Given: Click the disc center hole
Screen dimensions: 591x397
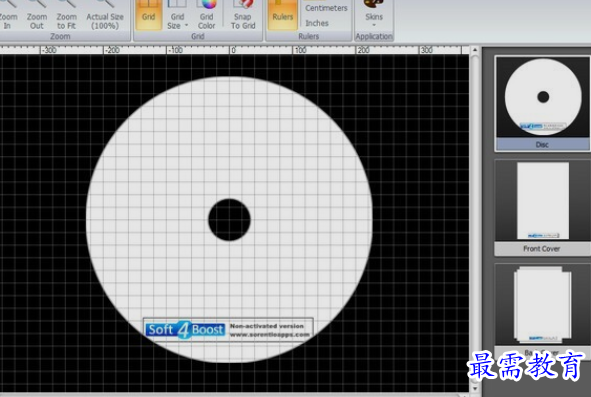Looking at the screenshot, I should (229, 220).
